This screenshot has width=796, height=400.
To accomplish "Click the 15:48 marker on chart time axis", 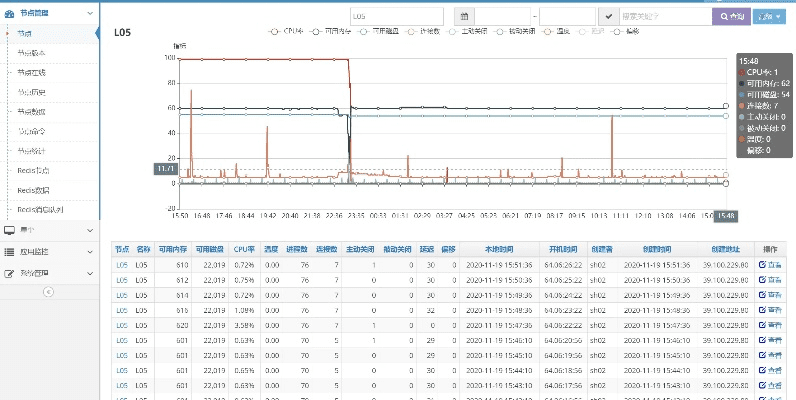I will 726,215.
